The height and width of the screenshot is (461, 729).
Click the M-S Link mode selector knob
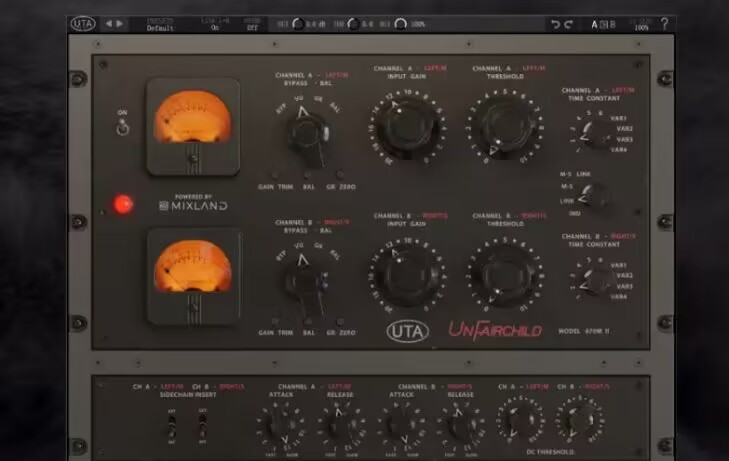tap(596, 198)
